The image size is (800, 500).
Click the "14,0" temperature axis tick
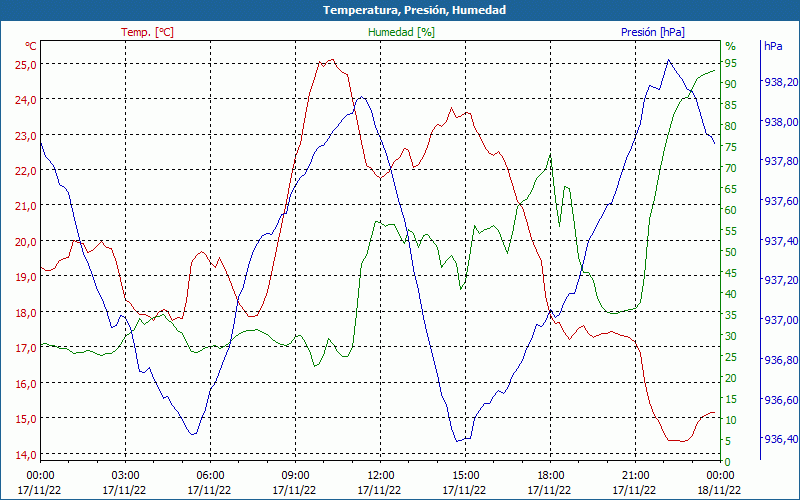click(x=26, y=455)
